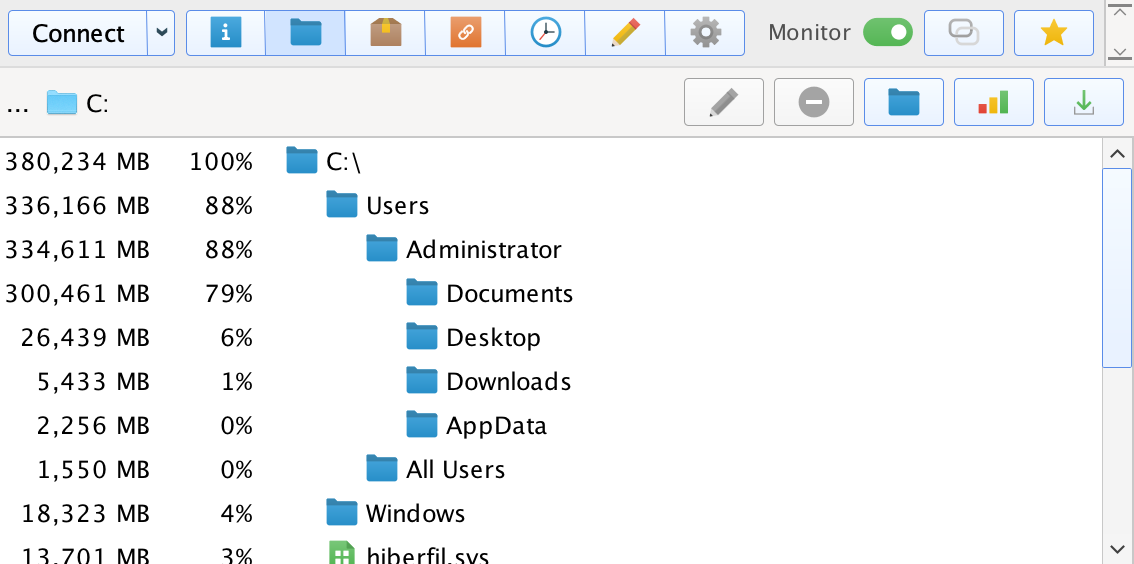1134x564 pixels.
Task: Click the 380,234 MB size value
Action: tap(77, 162)
